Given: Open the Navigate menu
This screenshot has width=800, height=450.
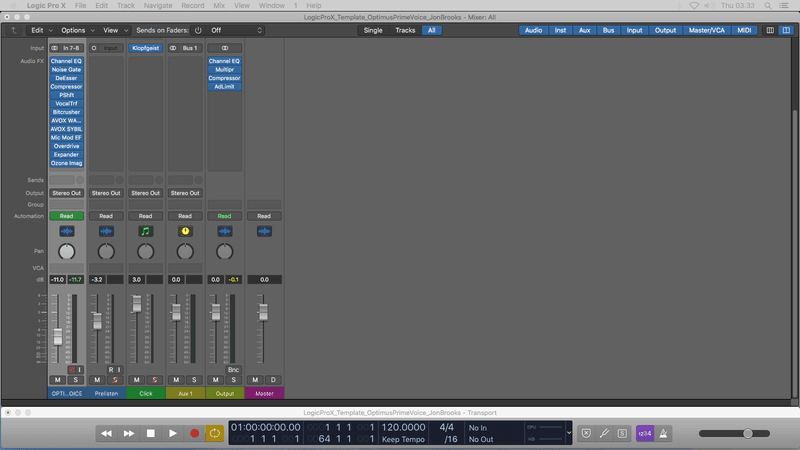Looking at the screenshot, I should [x=158, y=6].
